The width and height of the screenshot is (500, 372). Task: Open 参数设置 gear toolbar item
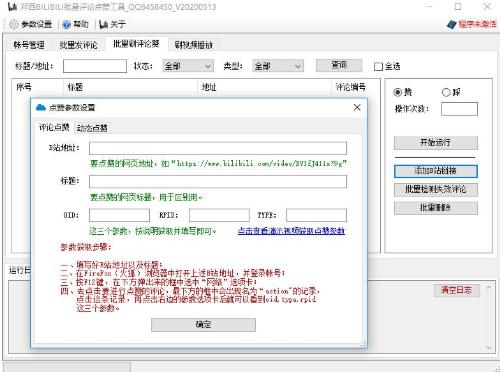coord(31,24)
